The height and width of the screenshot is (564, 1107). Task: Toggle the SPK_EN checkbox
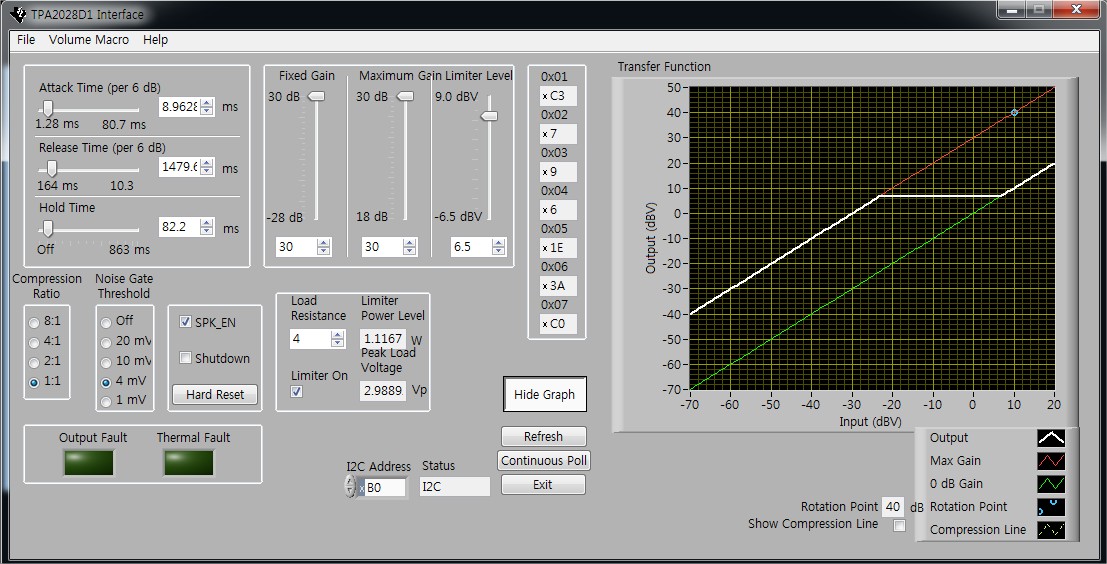click(x=185, y=322)
